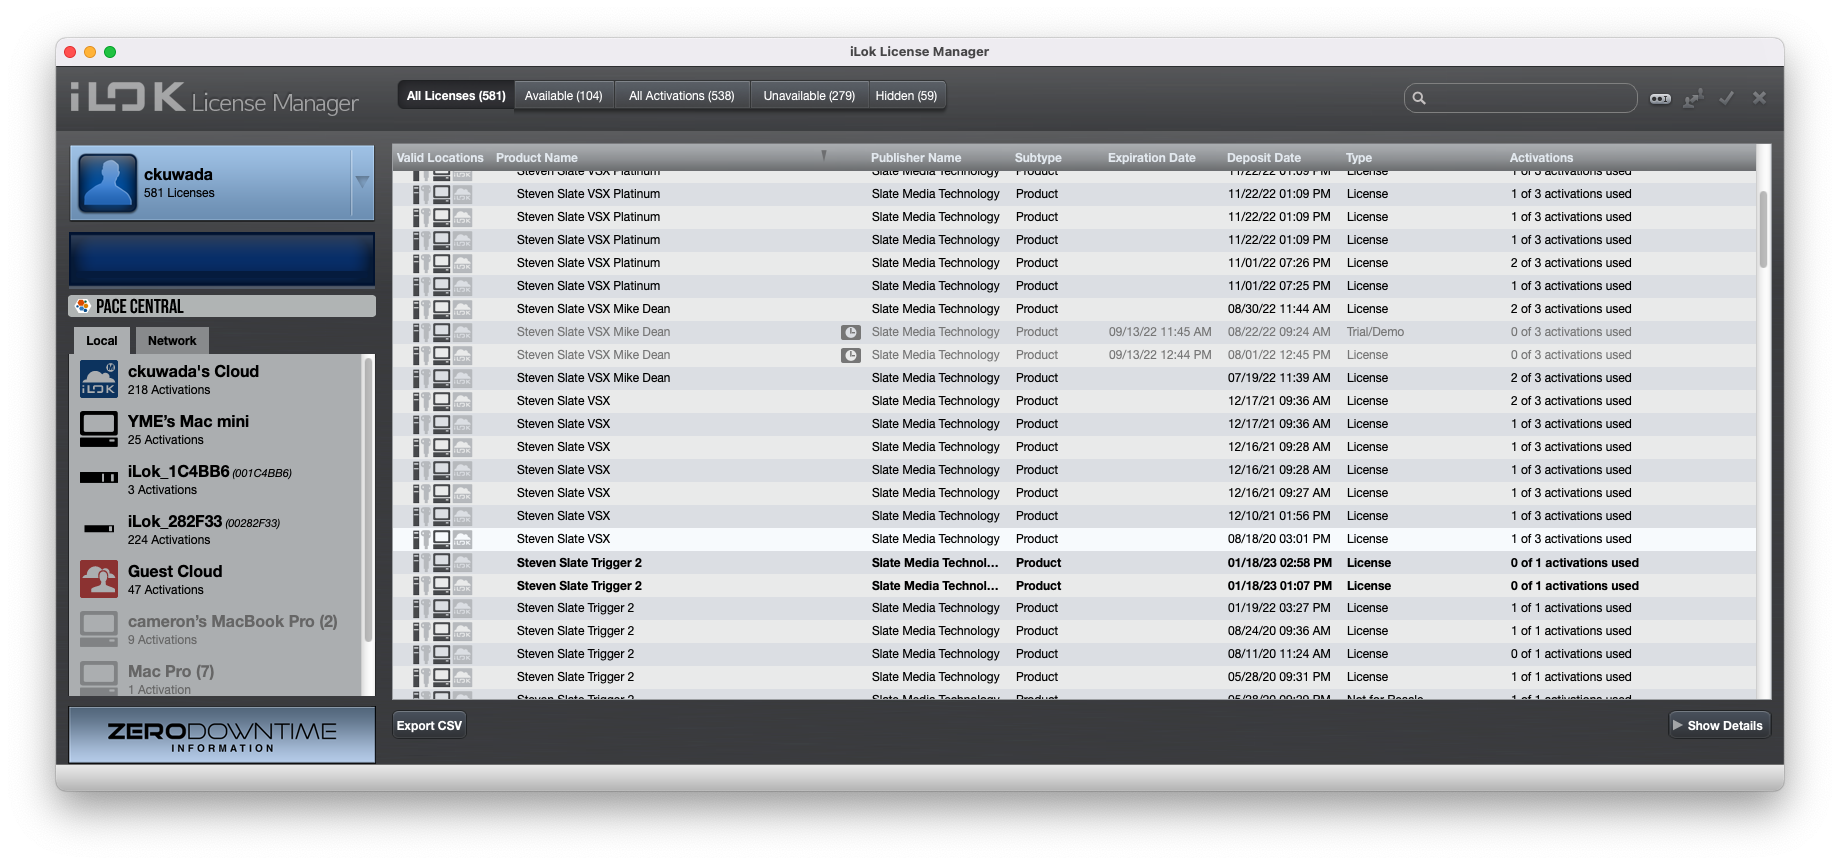1840x865 pixels.
Task: Expand the ckuwada account dropdown arrow
Action: click(x=362, y=181)
